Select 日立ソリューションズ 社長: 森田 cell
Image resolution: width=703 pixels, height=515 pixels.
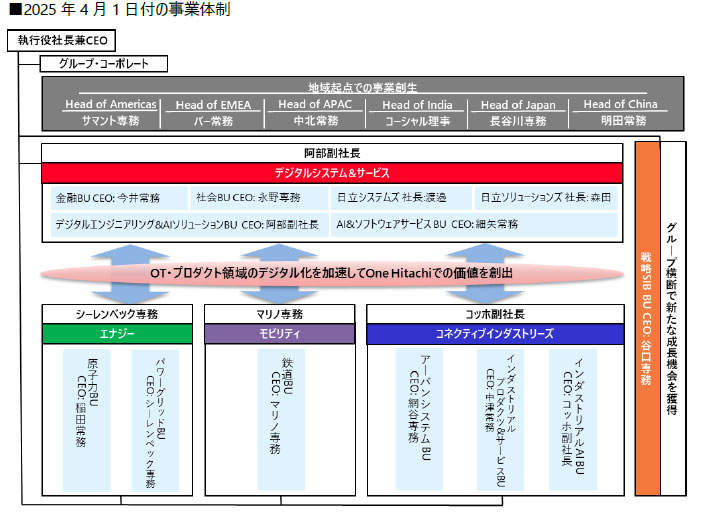546,198
